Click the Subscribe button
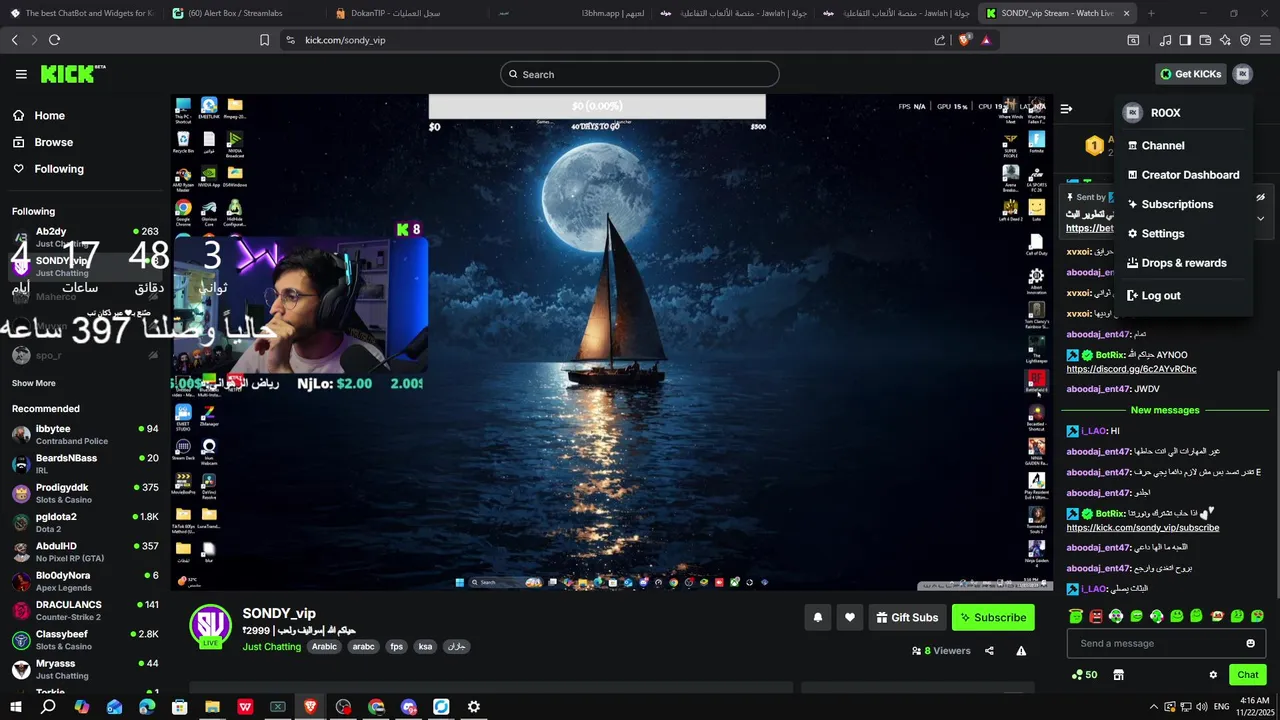This screenshot has height=720, width=1280. [993, 618]
